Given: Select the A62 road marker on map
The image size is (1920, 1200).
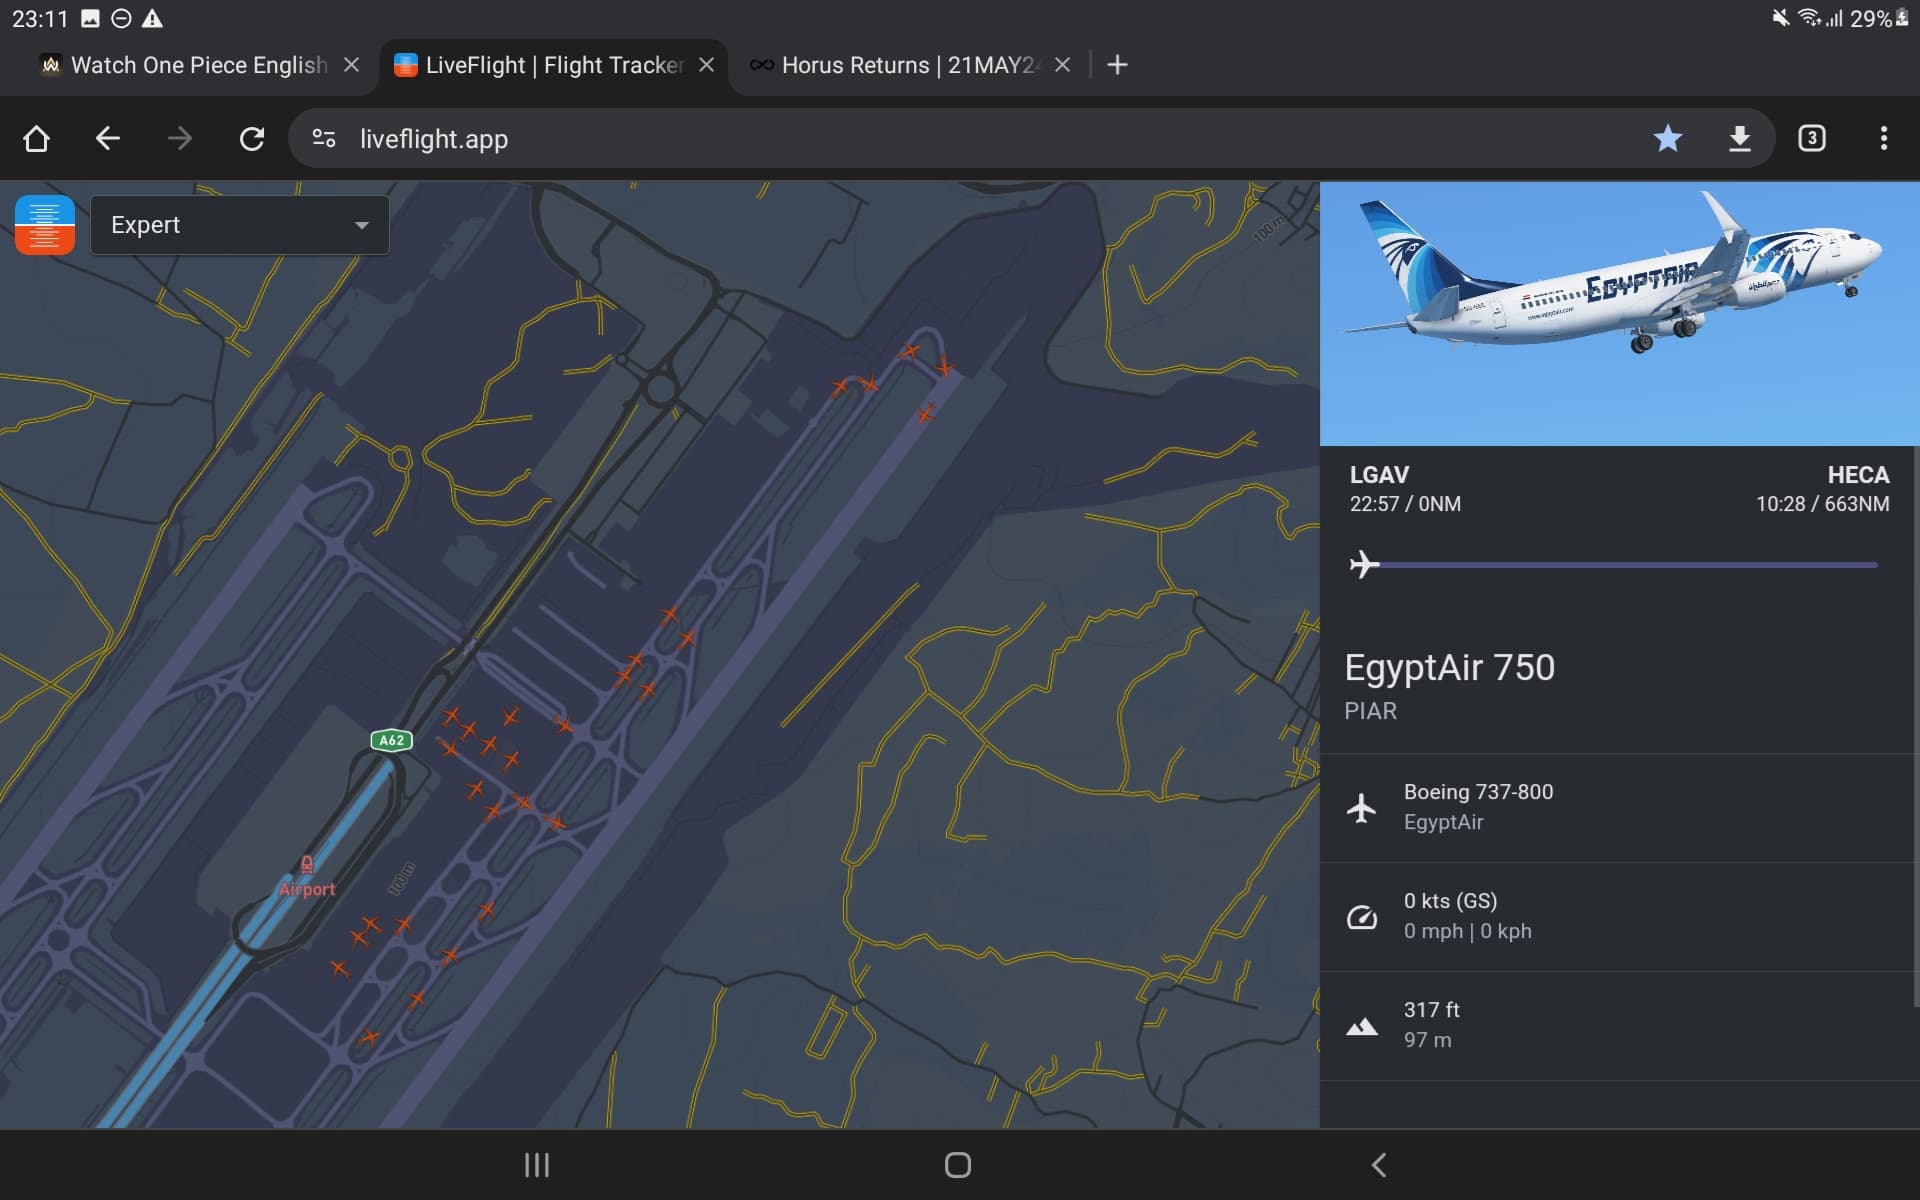Looking at the screenshot, I should (391, 740).
